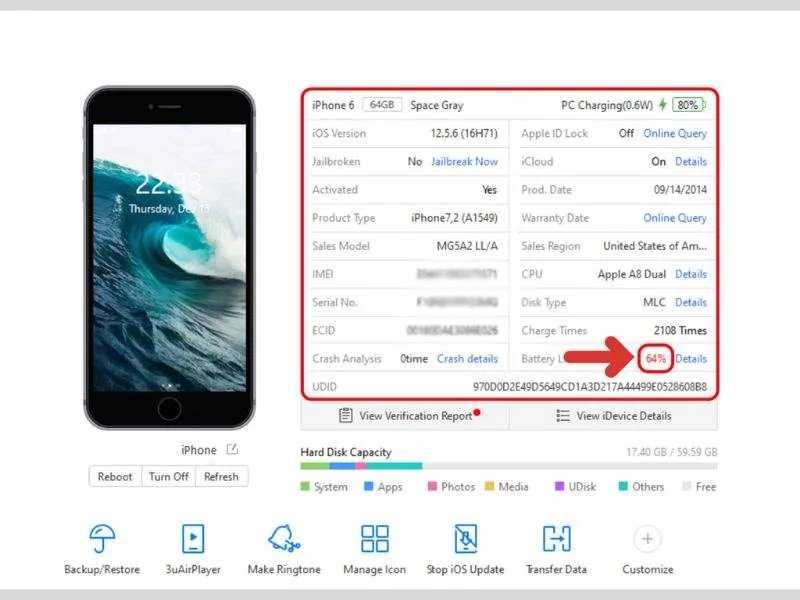Click the blurred ECID value
Viewport: 800px width, 600px height.
coord(452,331)
